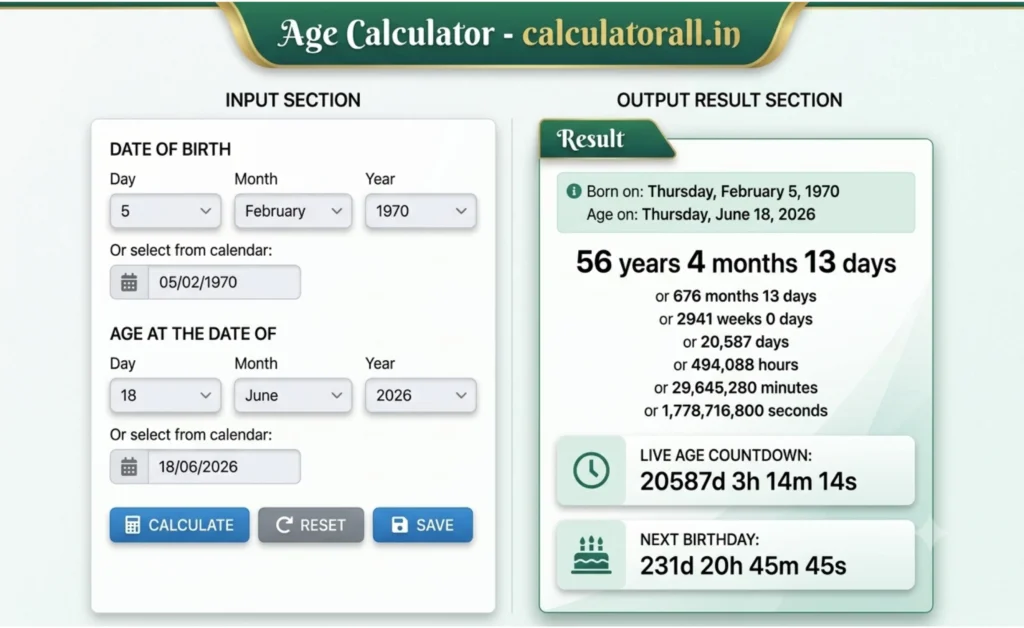The image size is (1024, 628).
Task: Click the 'or 494,088 hours' line
Action: pyautogui.click(x=736, y=364)
